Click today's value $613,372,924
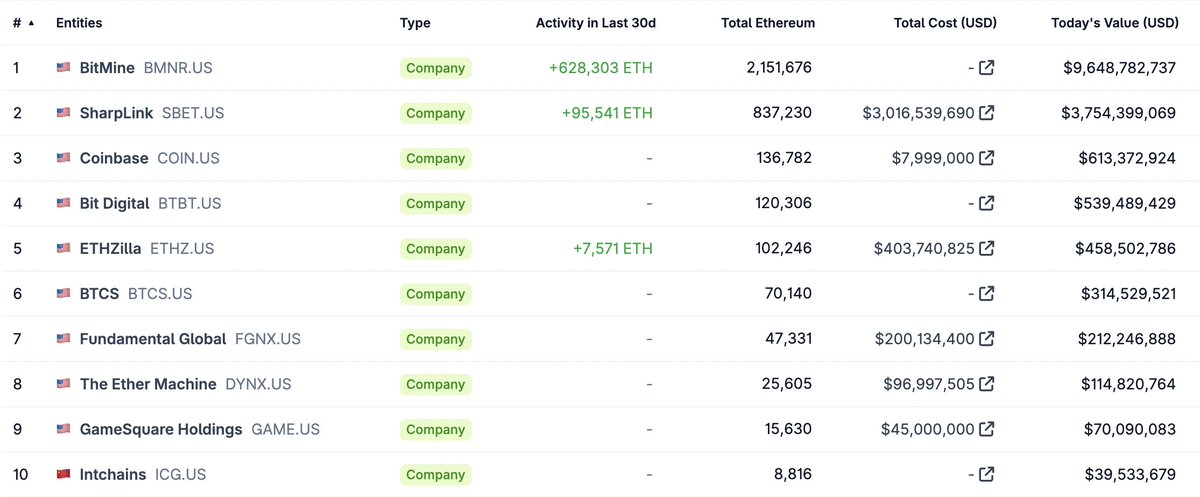The width and height of the screenshot is (1200, 497). click(1127, 158)
